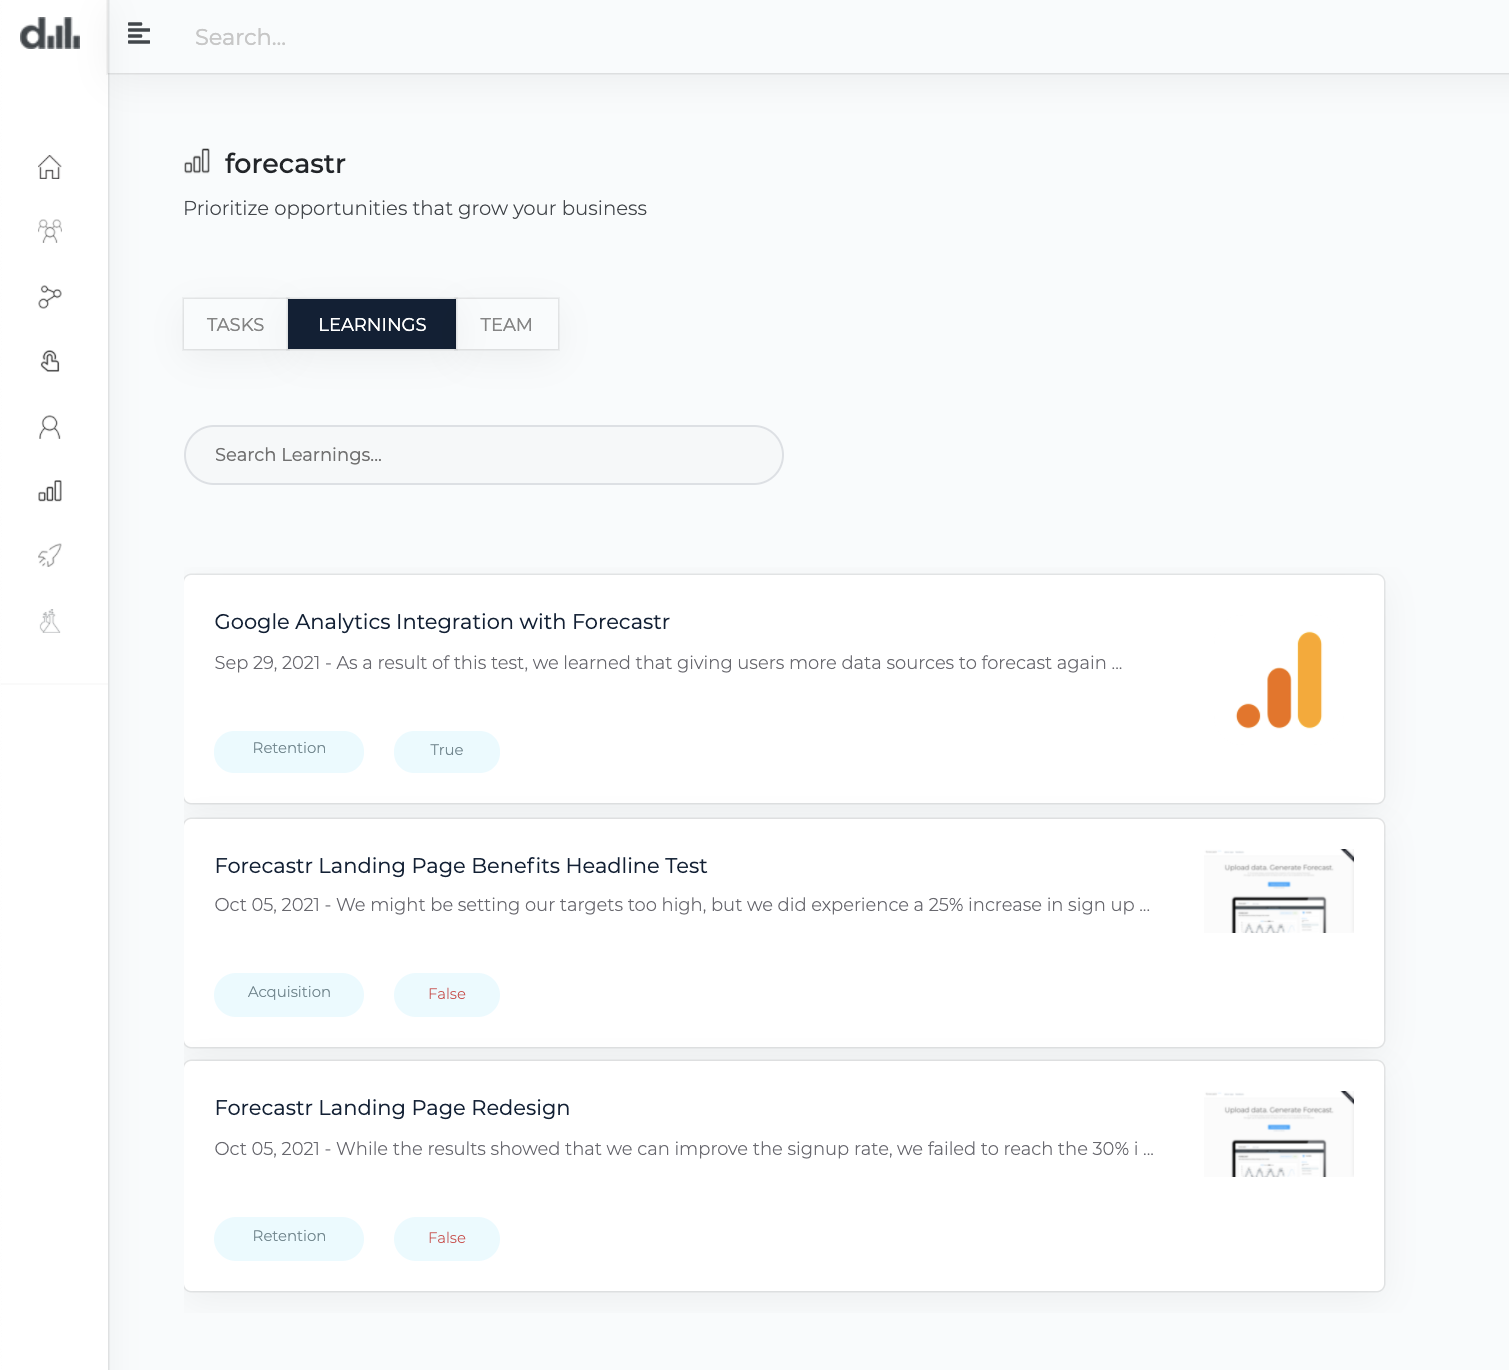
Task: Open the bar chart forecast icon in sidebar
Action: click(50, 491)
